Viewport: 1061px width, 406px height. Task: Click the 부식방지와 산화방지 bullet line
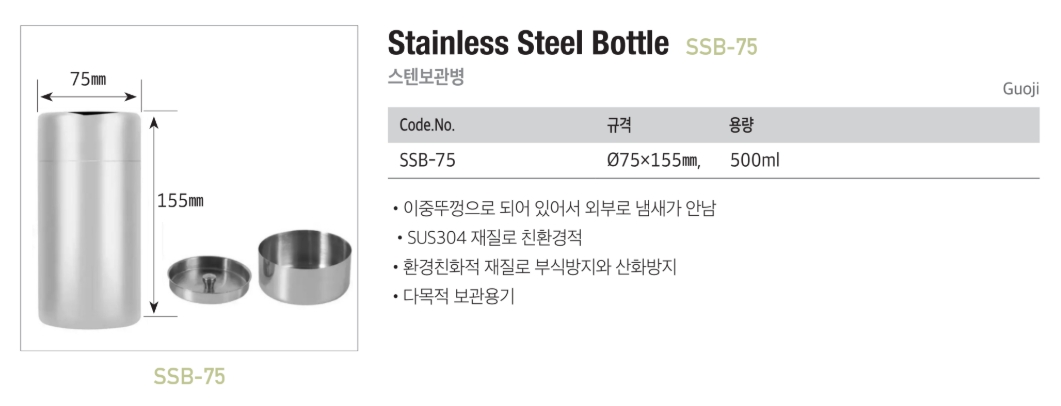pos(535,267)
